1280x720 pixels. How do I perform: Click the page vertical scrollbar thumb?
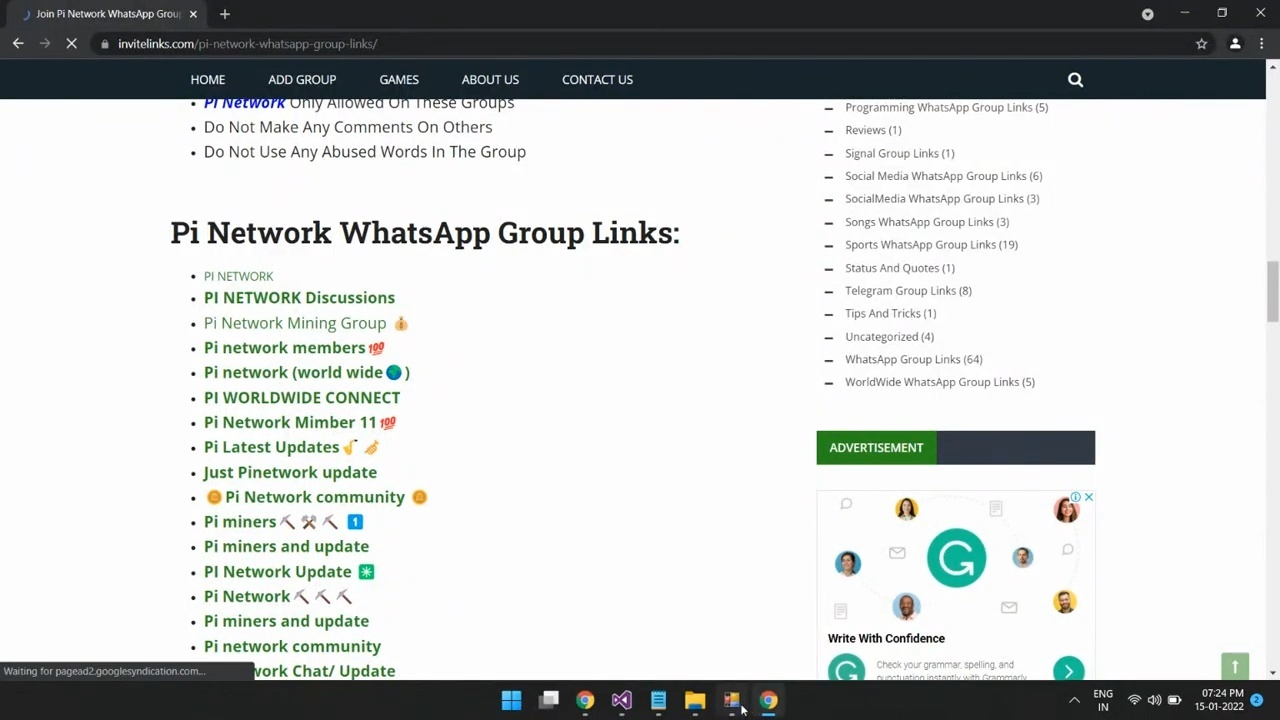pyautogui.click(x=1272, y=291)
